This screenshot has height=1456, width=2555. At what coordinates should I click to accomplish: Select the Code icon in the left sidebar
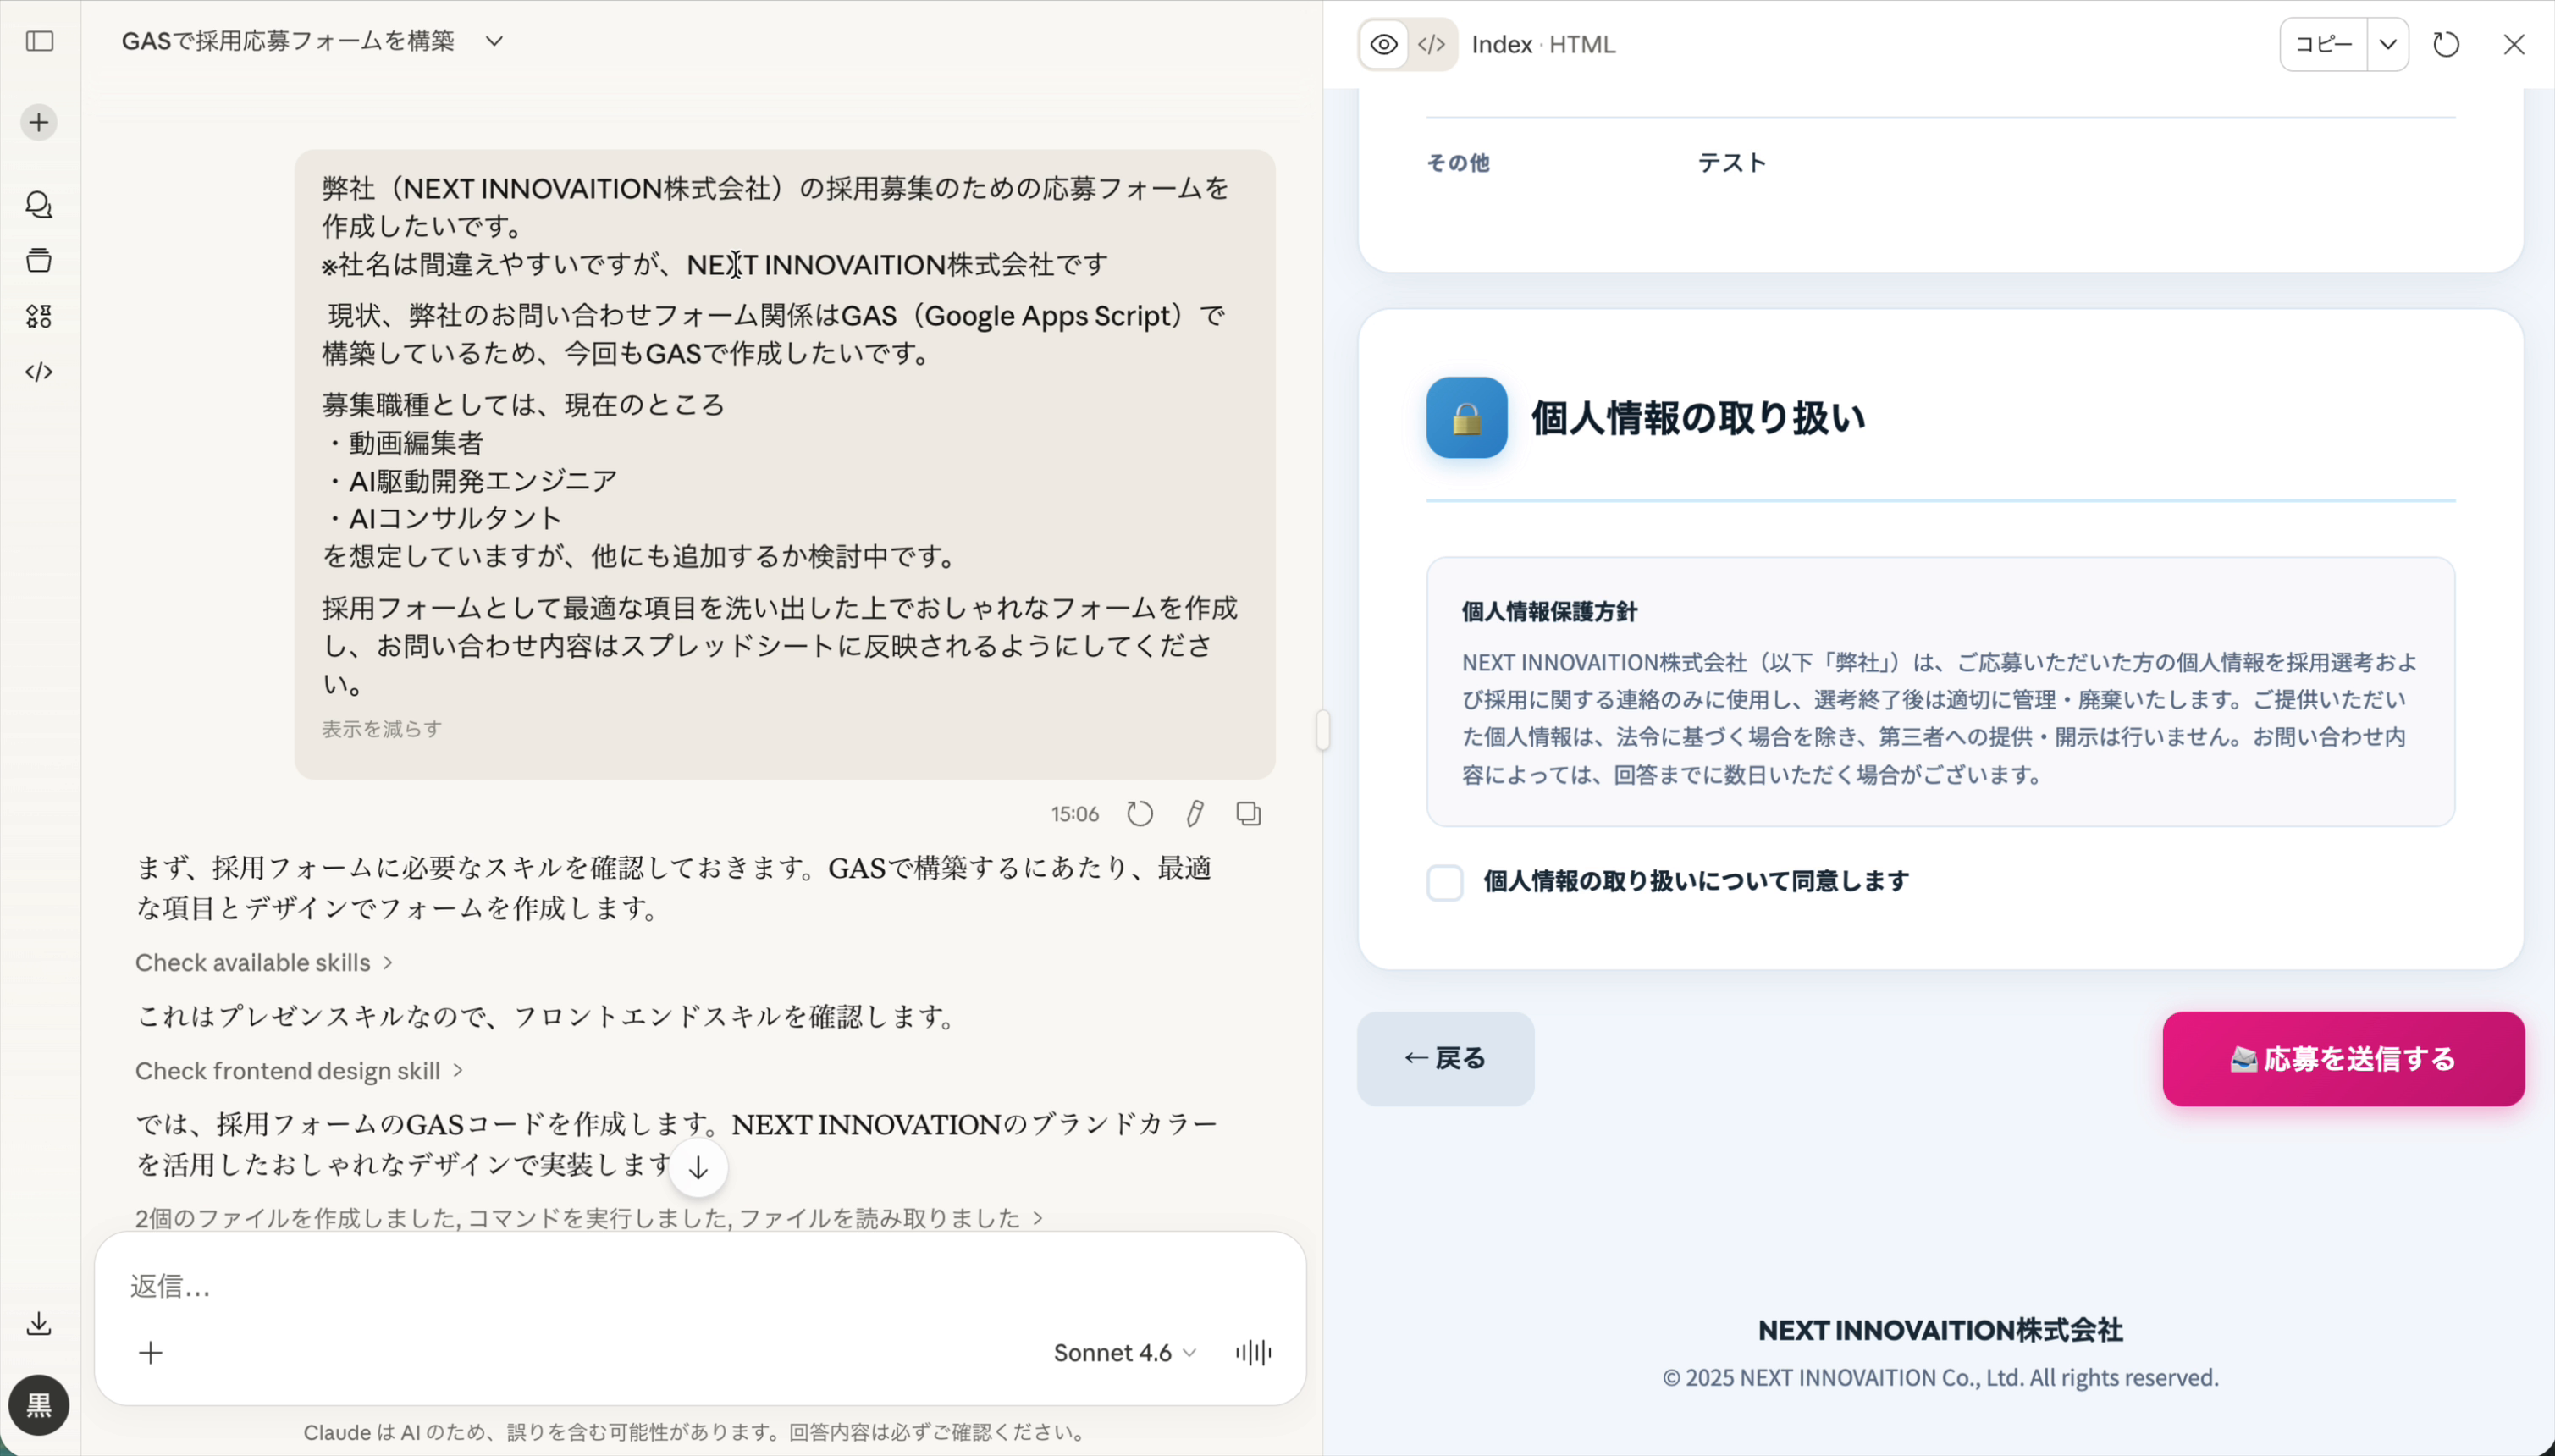(38, 371)
